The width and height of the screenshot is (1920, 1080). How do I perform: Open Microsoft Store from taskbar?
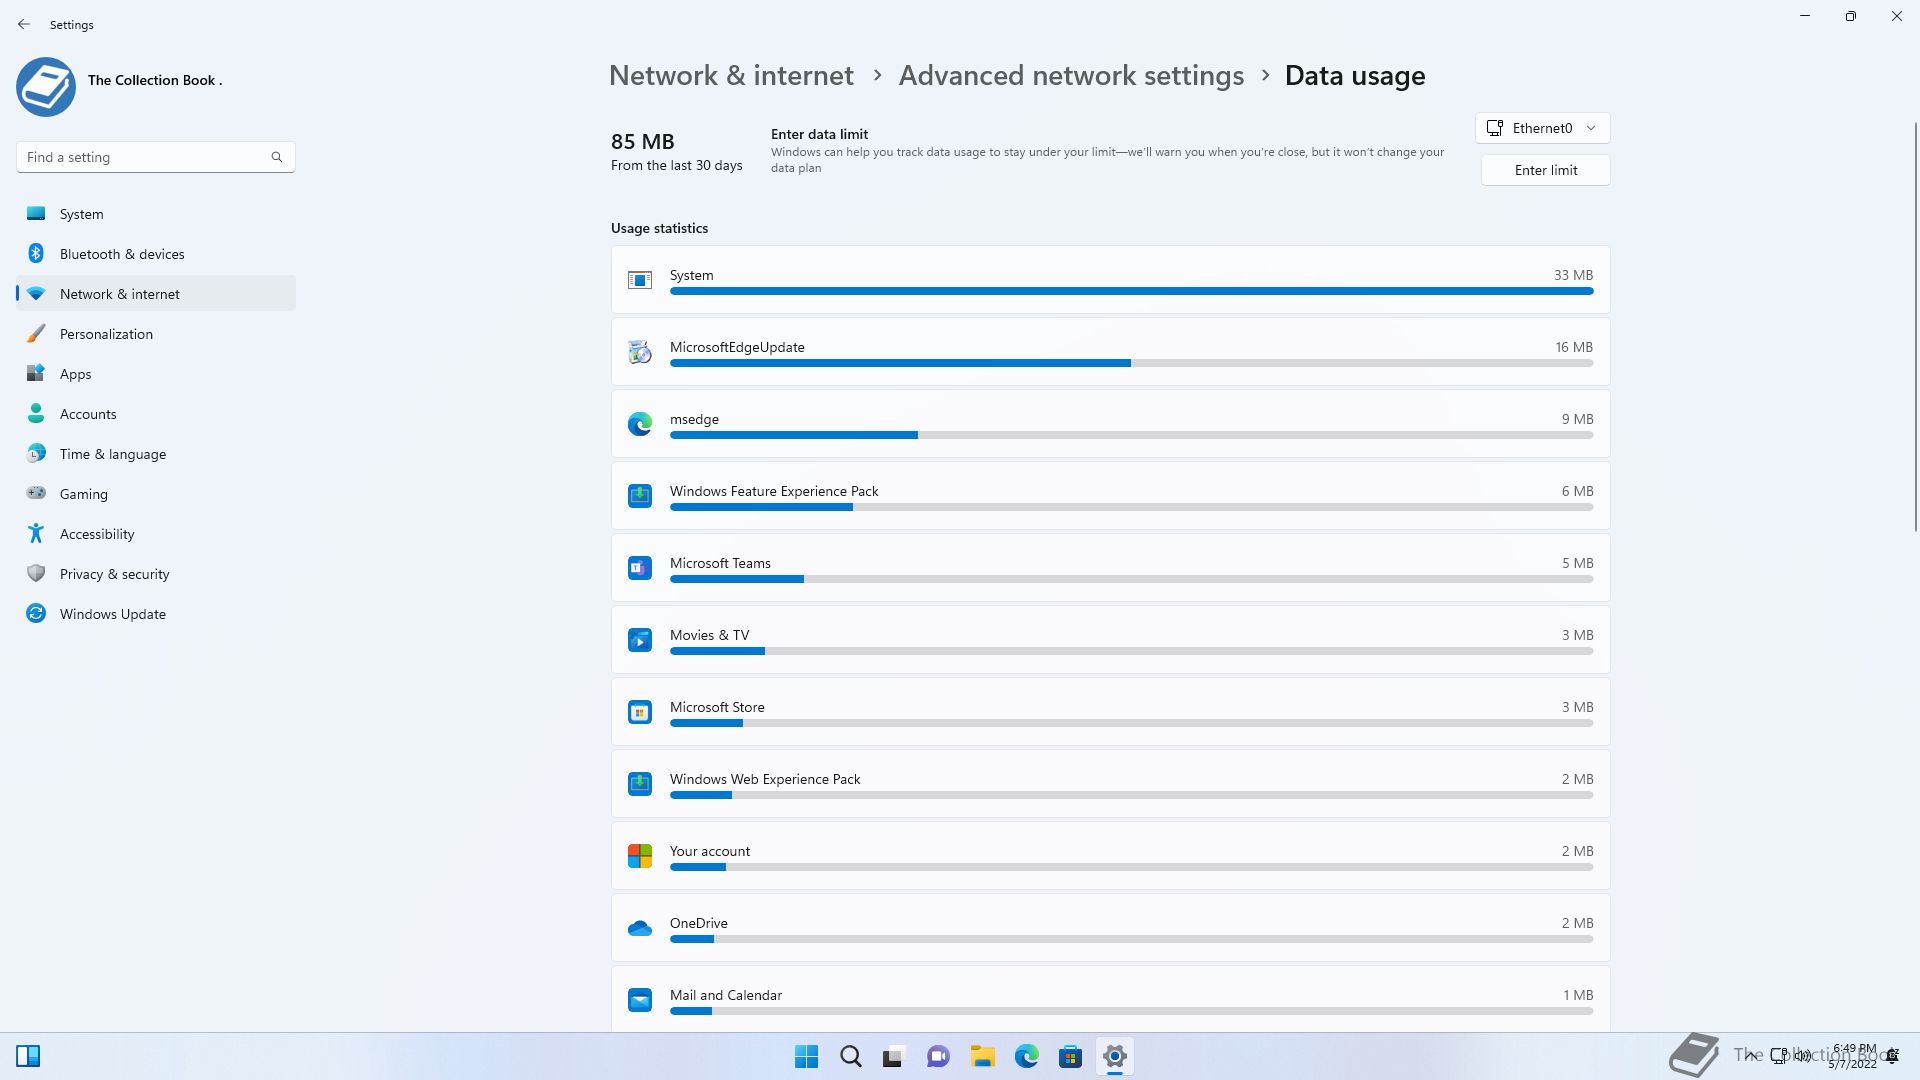click(x=1070, y=1056)
